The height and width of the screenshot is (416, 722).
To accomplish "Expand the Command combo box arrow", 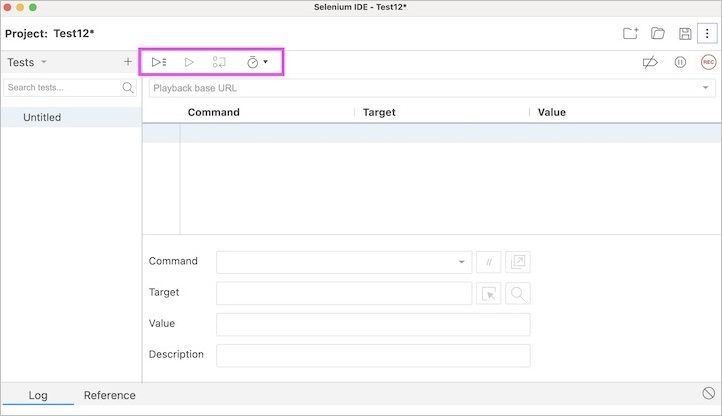I will point(462,262).
